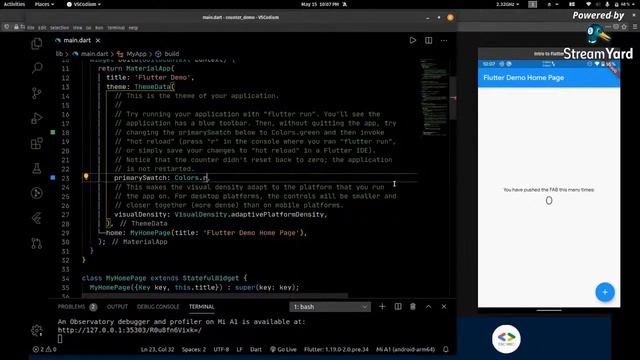Image resolution: width=640 pixels, height=360 pixels.
Task: Open the Selection menu
Action: pyautogui.click(x=60, y=28)
